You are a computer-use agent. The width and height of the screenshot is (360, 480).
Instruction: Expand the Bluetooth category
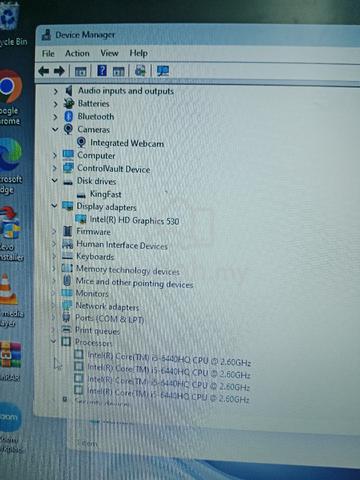point(55,117)
